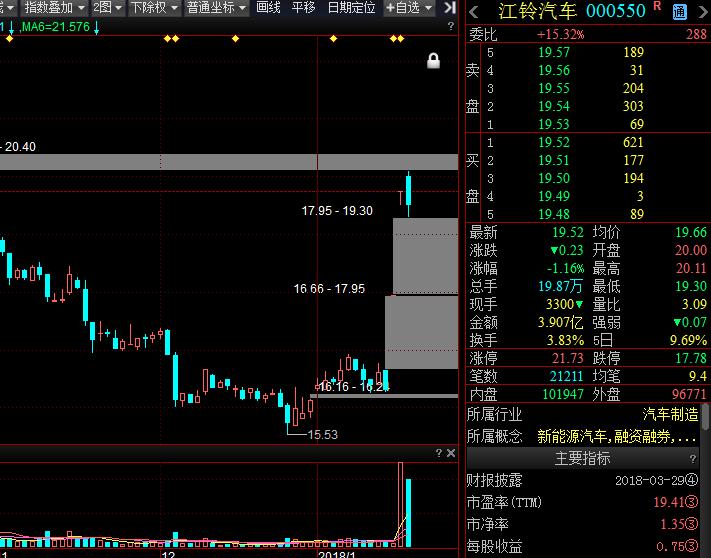The image size is (711, 558).
Task: Click the blue 通 badge icon
Action: tap(679, 12)
